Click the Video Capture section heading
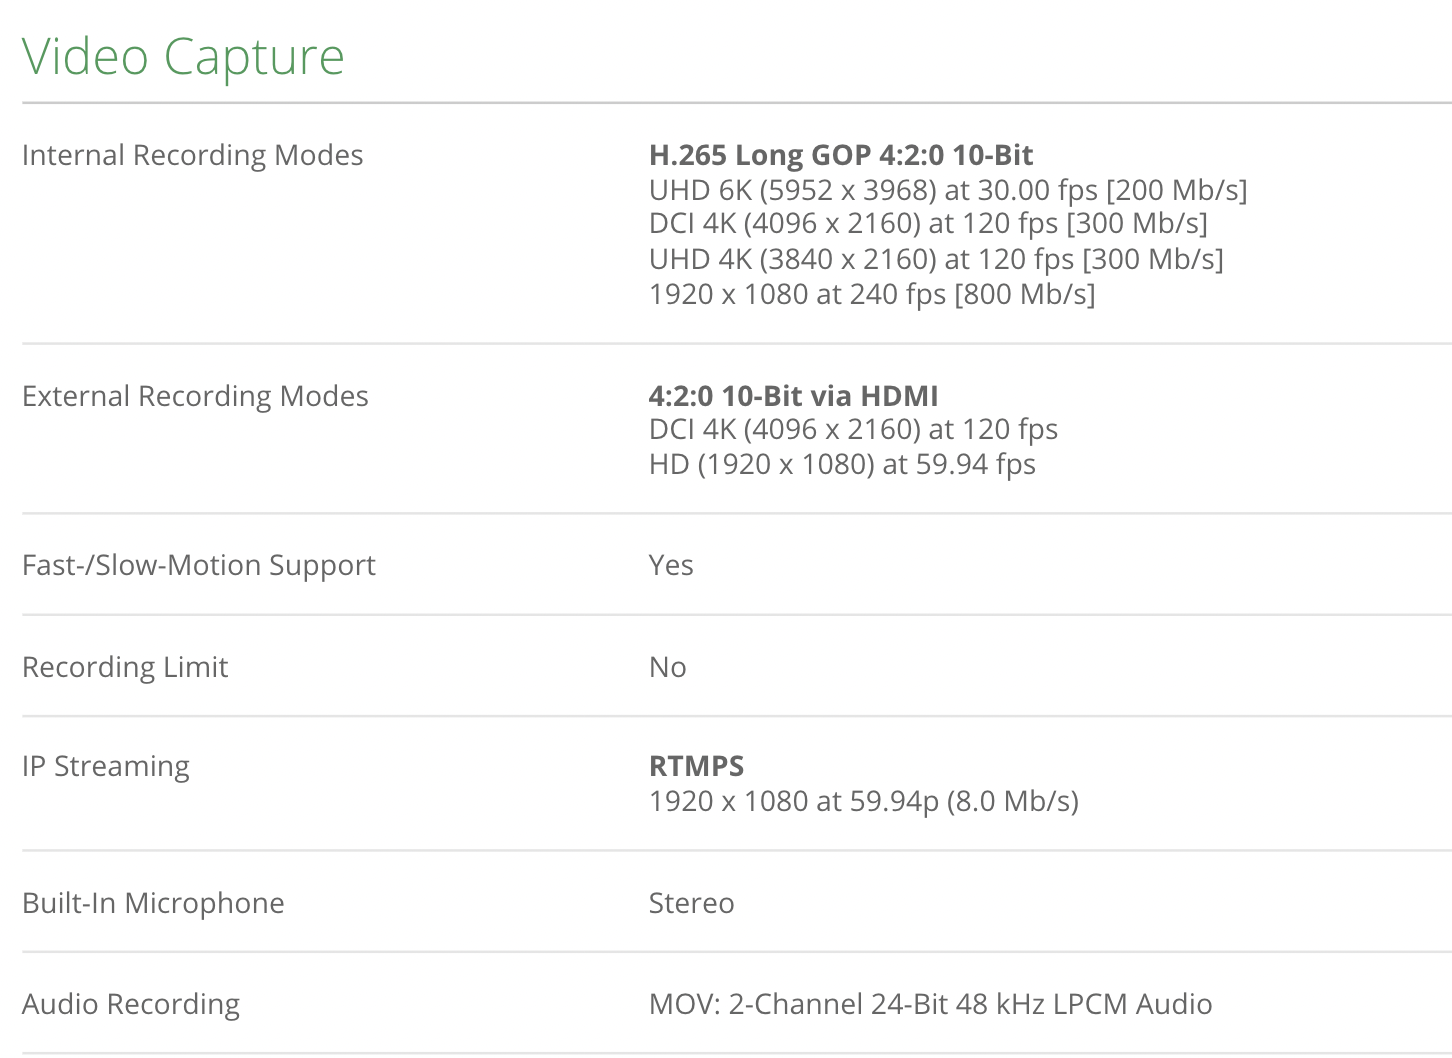1452x1058 pixels. tap(183, 56)
